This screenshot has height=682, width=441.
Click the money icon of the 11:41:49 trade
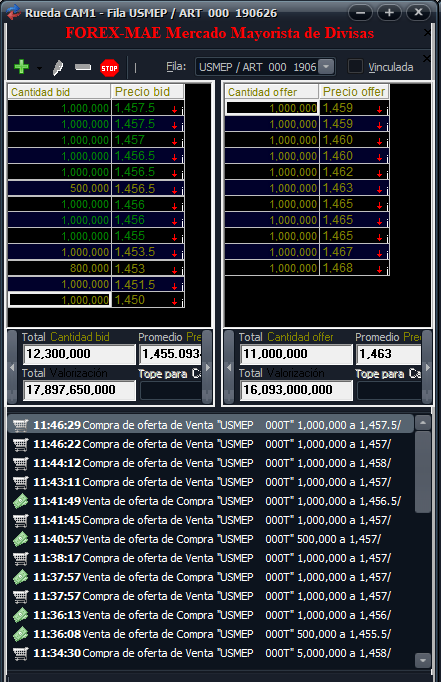(20, 501)
